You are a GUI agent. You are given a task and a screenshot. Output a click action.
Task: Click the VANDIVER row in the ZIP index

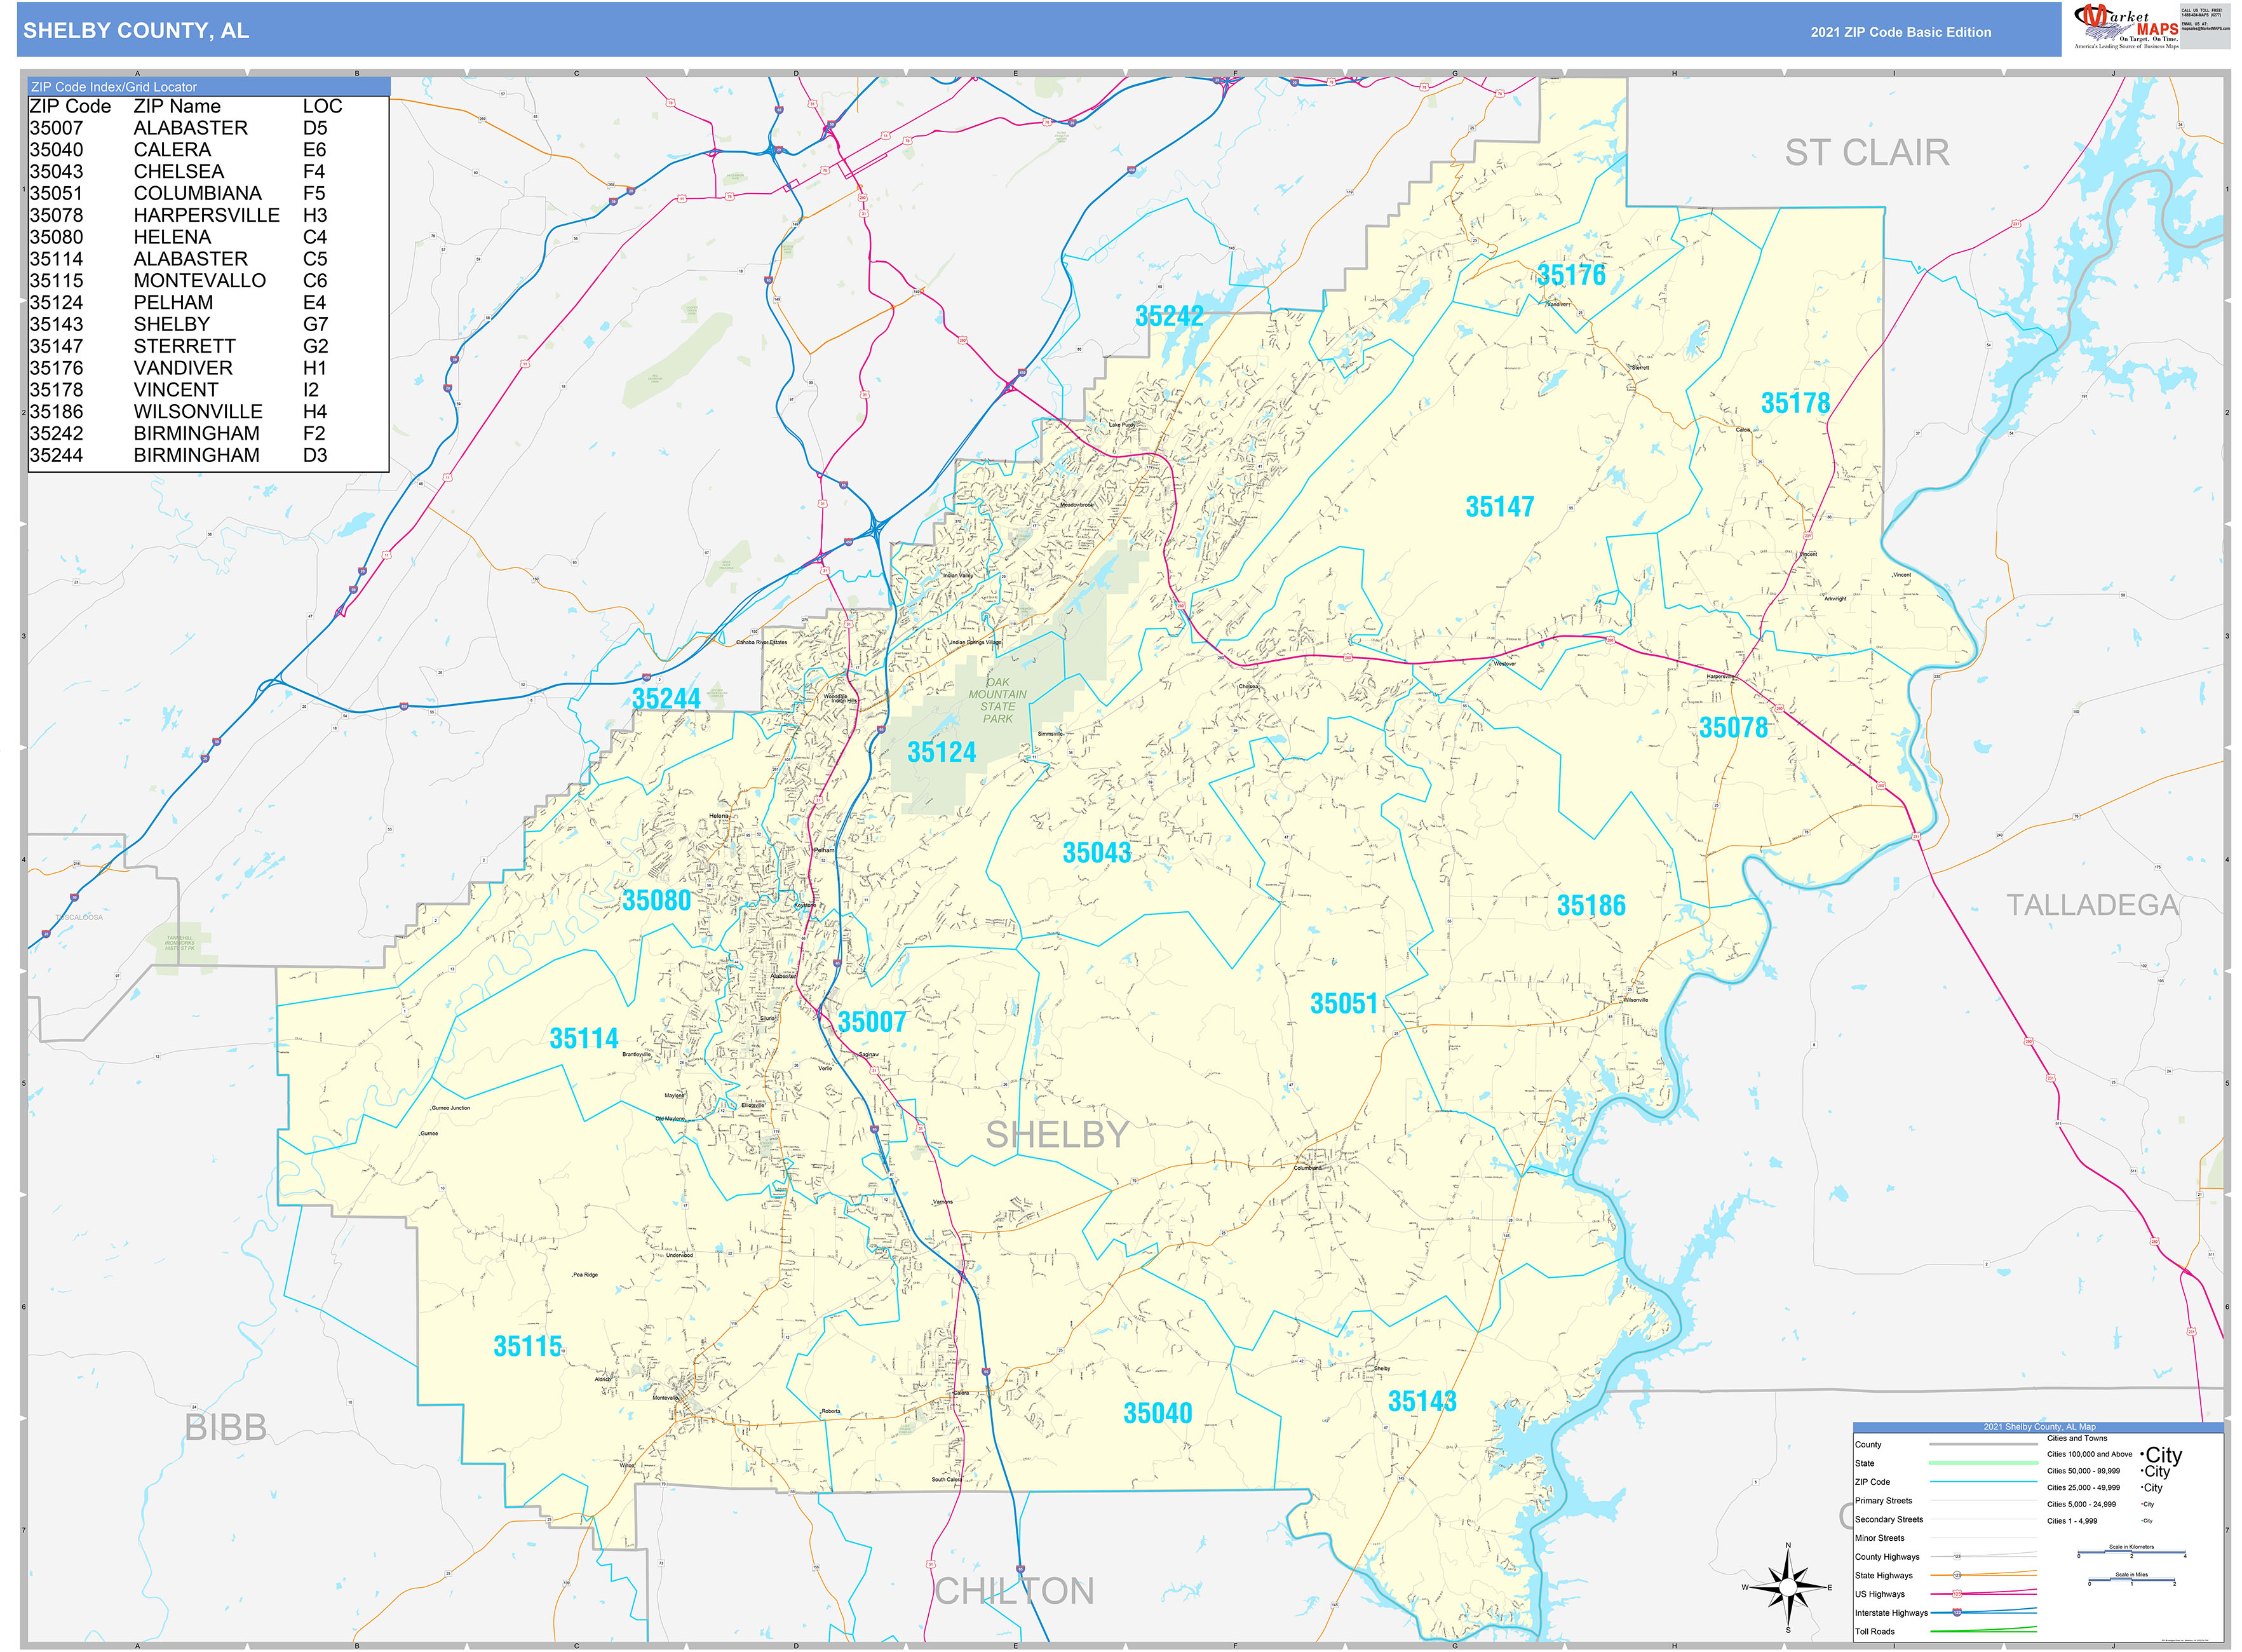(208, 368)
